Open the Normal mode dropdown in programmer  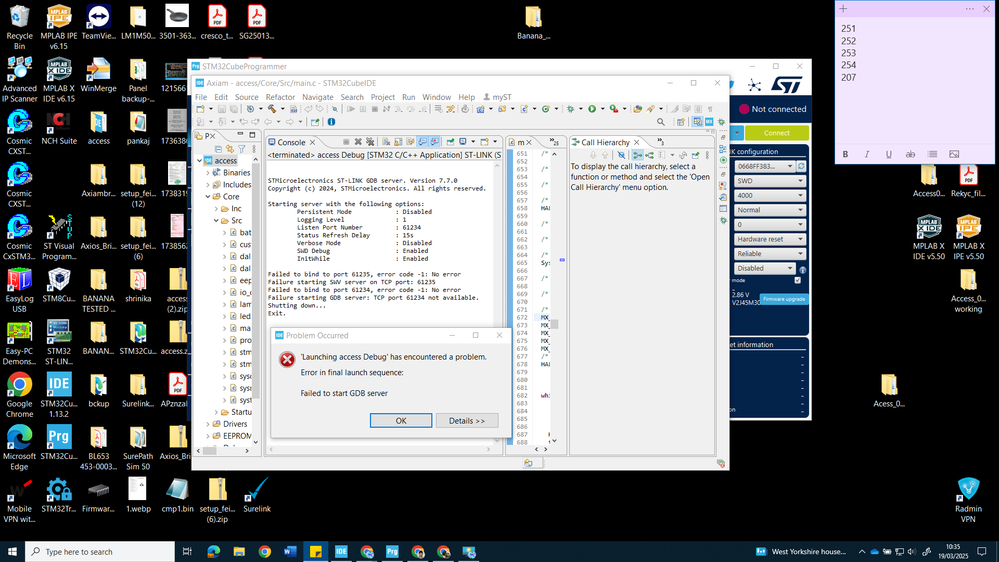pyautogui.click(x=770, y=210)
